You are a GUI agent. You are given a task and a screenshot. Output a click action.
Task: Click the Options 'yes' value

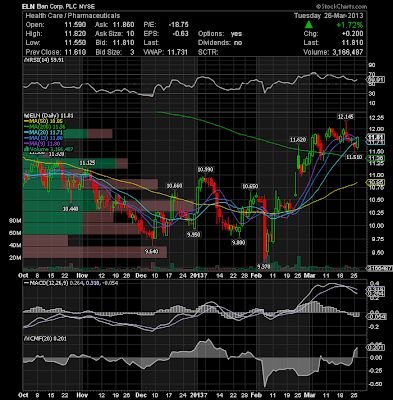(x=236, y=34)
